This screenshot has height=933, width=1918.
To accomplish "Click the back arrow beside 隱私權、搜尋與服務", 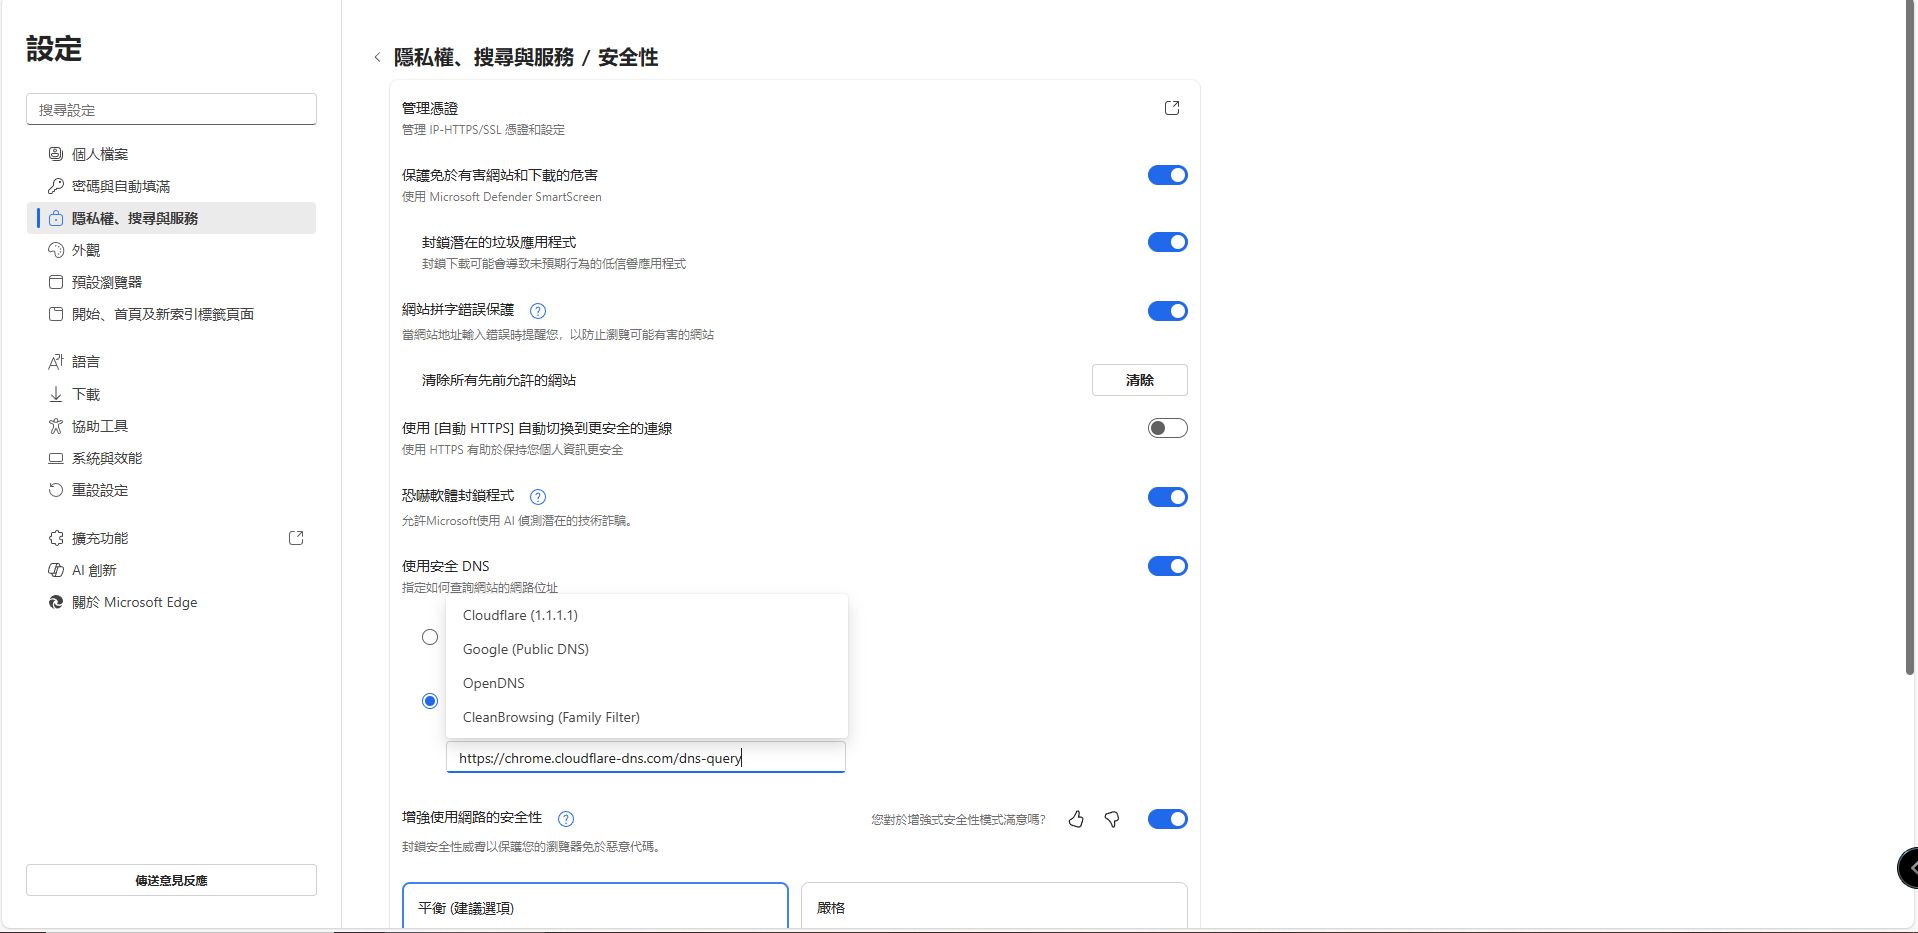I will coord(377,58).
